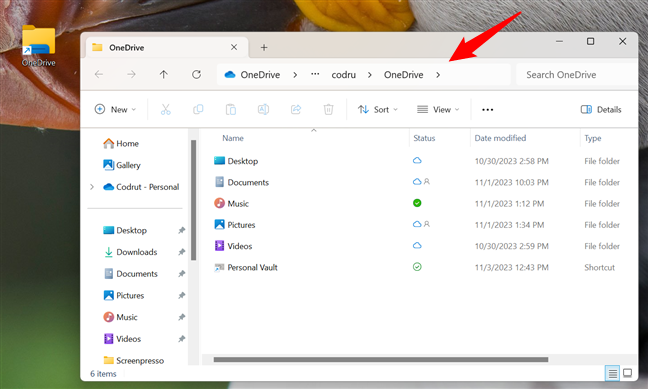Open Screenpresso folder in sidebar
Viewport: 648px width, 389px height.
tap(133, 360)
